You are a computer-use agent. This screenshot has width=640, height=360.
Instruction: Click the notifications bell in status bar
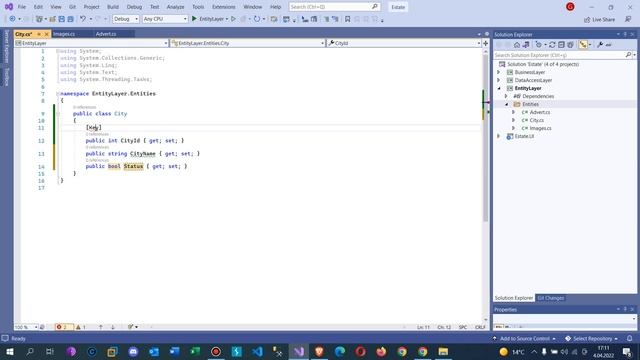pos(630,338)
